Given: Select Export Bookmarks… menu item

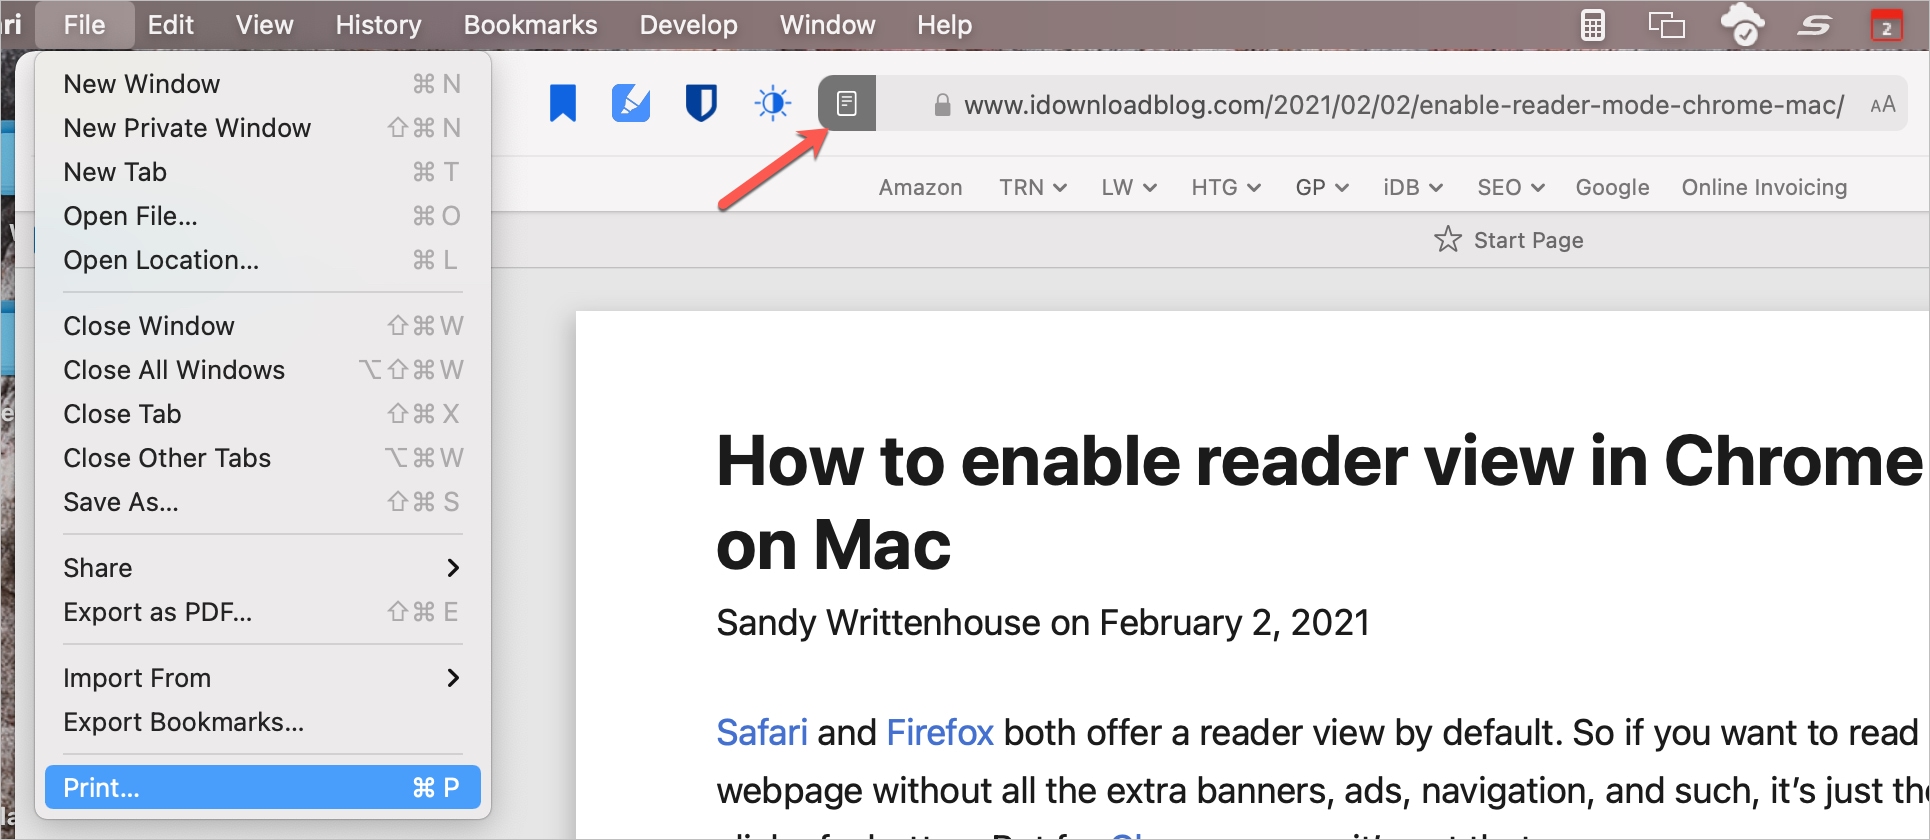Looking at the screenshot, I should tap(262, 722).
